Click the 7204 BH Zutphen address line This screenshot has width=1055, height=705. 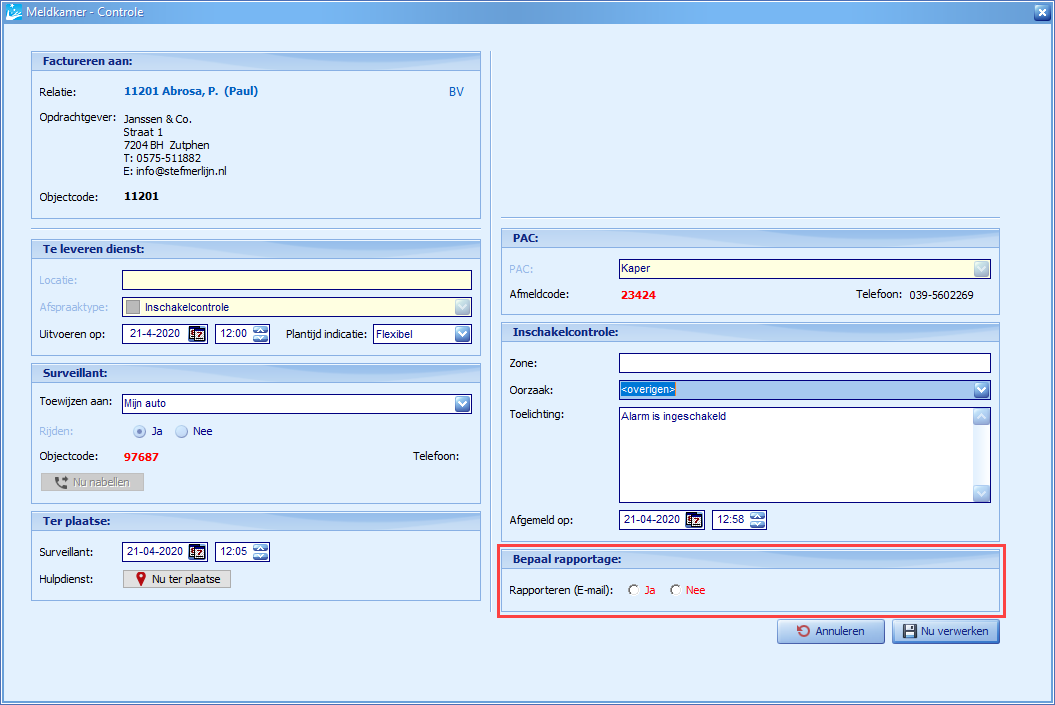pyautogui.click(x=166, y=145)
